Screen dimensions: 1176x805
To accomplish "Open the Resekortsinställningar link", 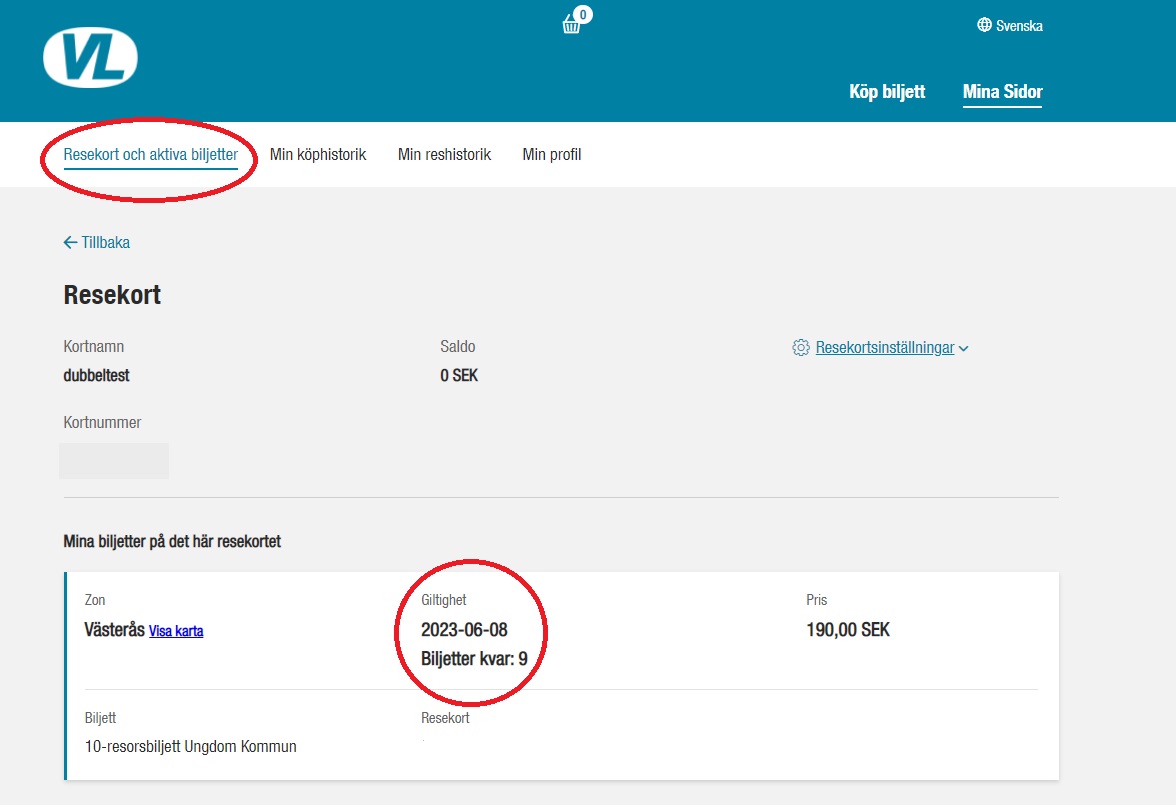I will click(885, 348).
